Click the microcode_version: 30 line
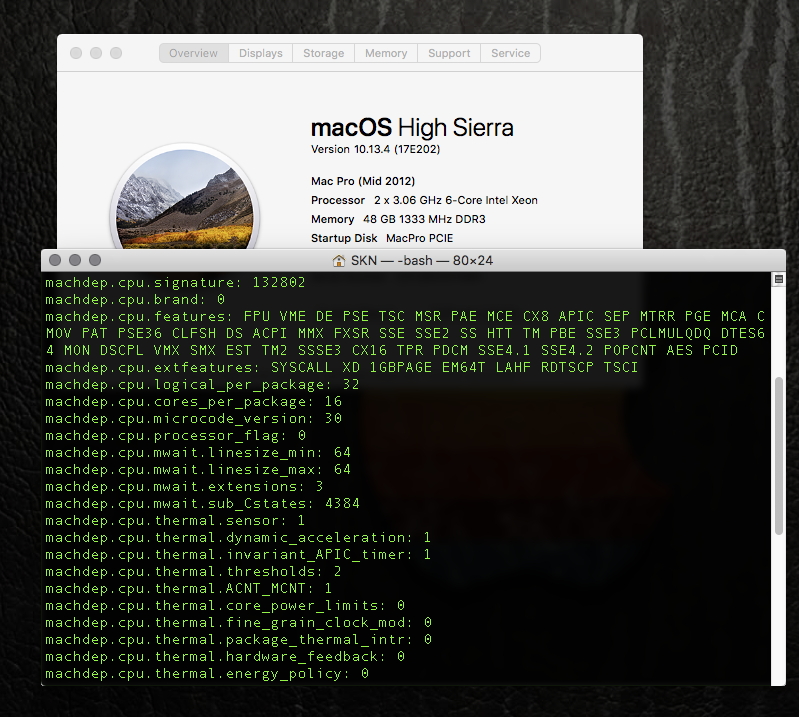This screenshot has height=717, width=799. [194, 418]
